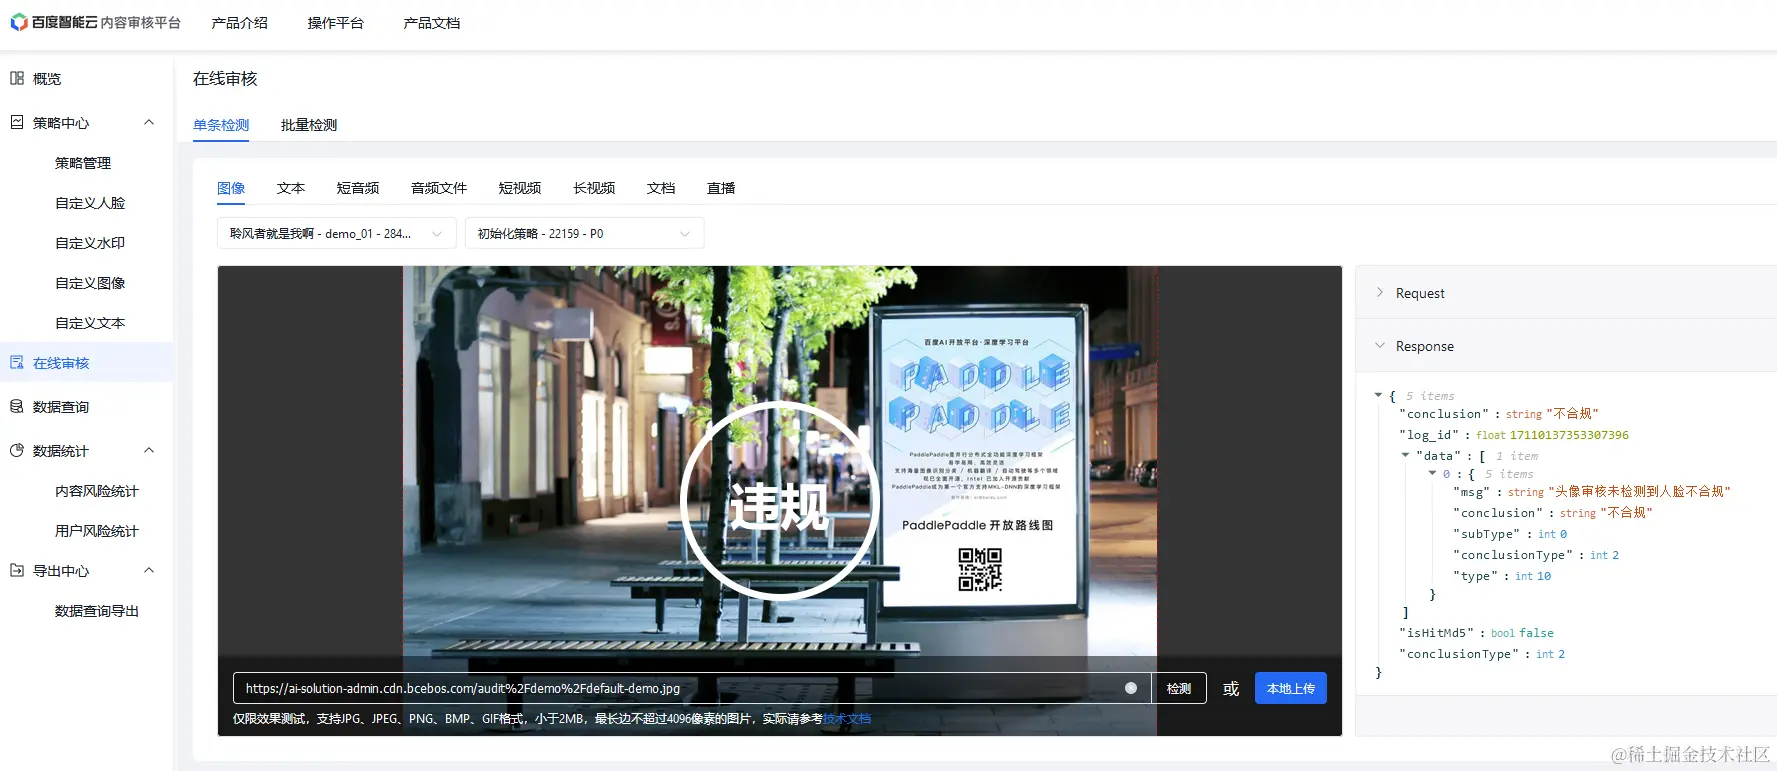1777x771 pixels.
Task: Open 策略管理 in the sidebar
Action: click(83, 163)
